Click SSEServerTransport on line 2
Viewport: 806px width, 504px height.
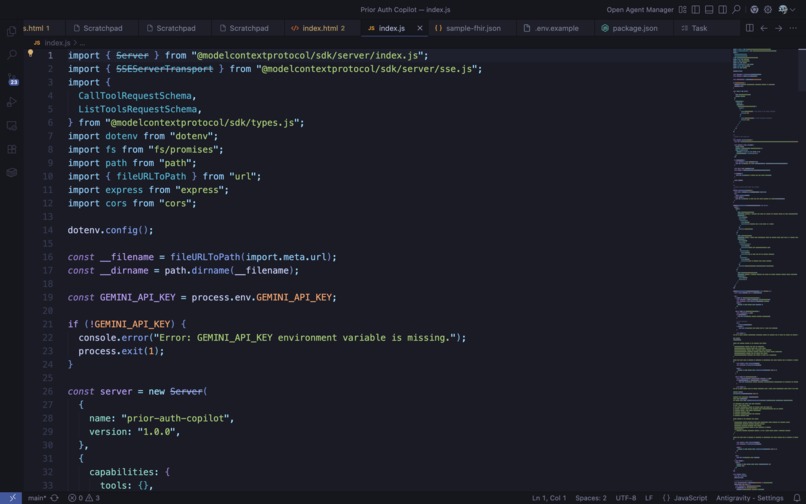(x=164, y=68)
